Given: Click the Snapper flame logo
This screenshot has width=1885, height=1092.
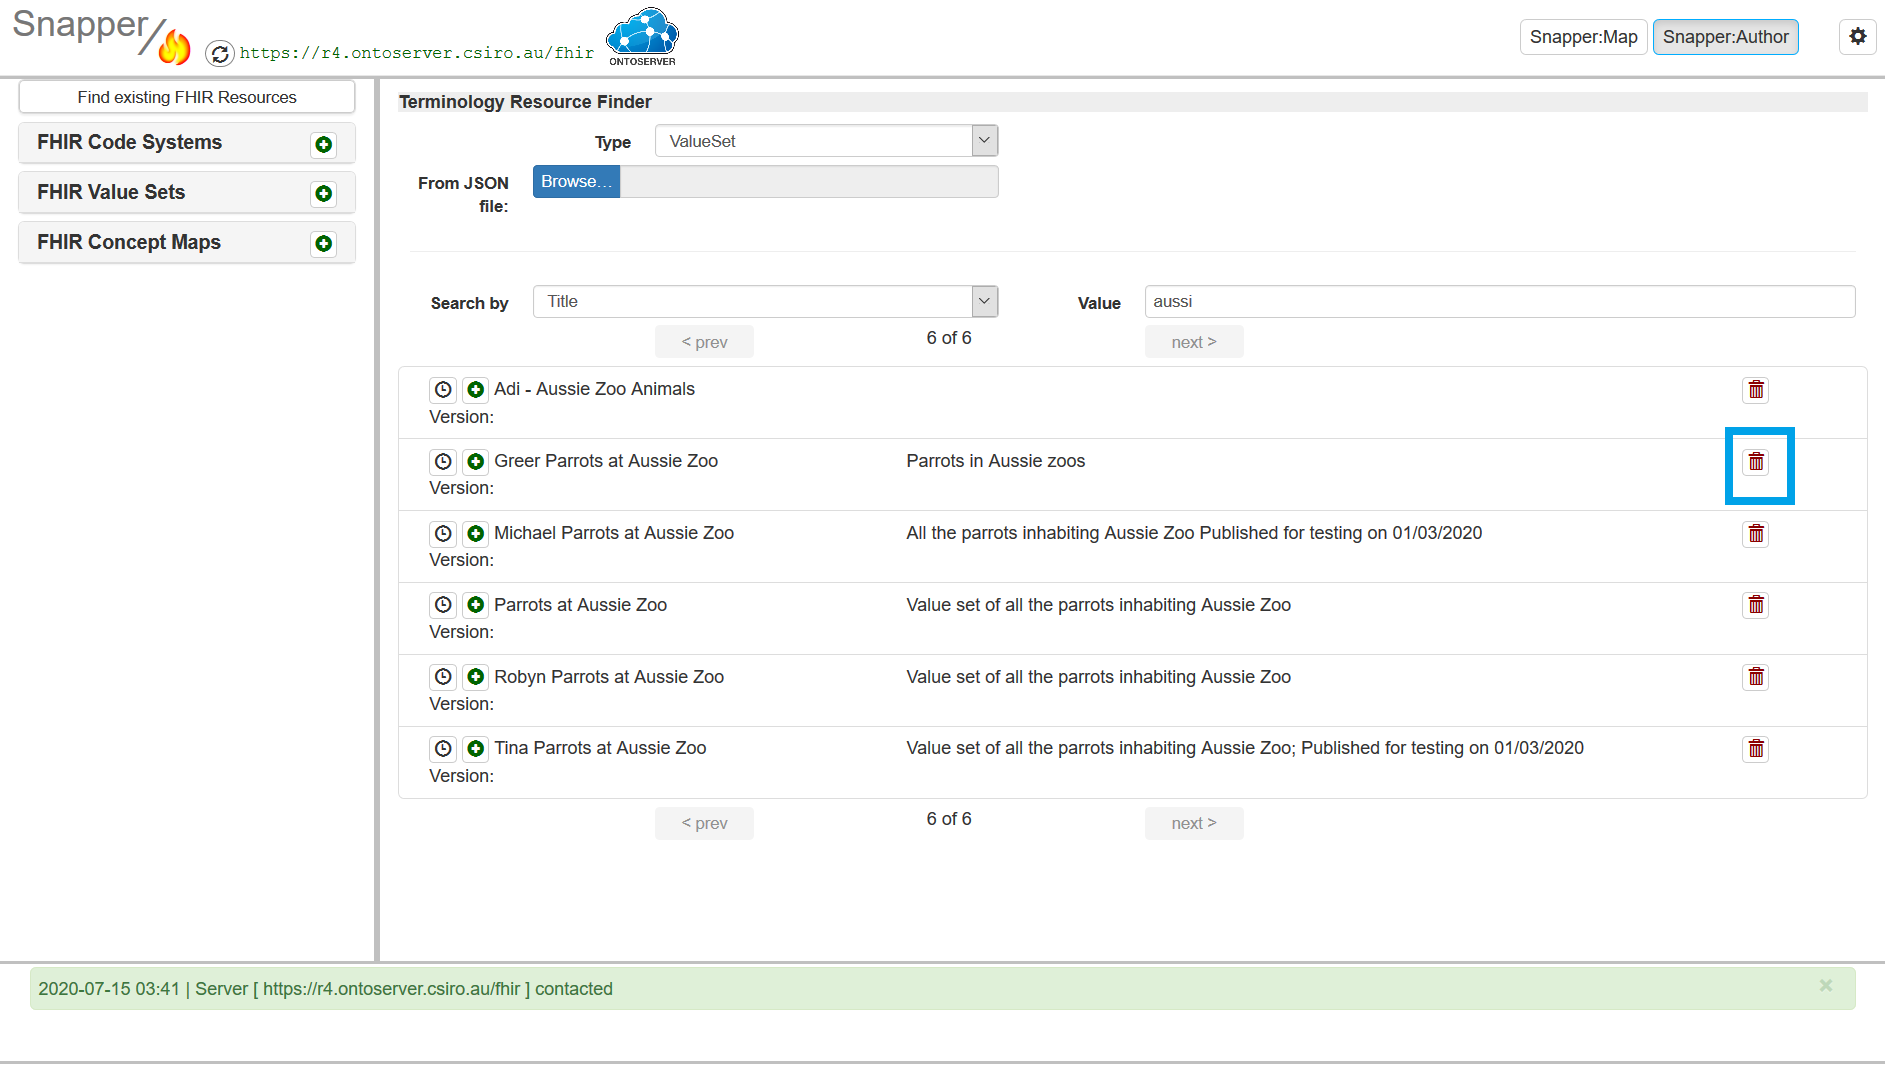Looking at the screenshot, I should (x=174, y=45).
